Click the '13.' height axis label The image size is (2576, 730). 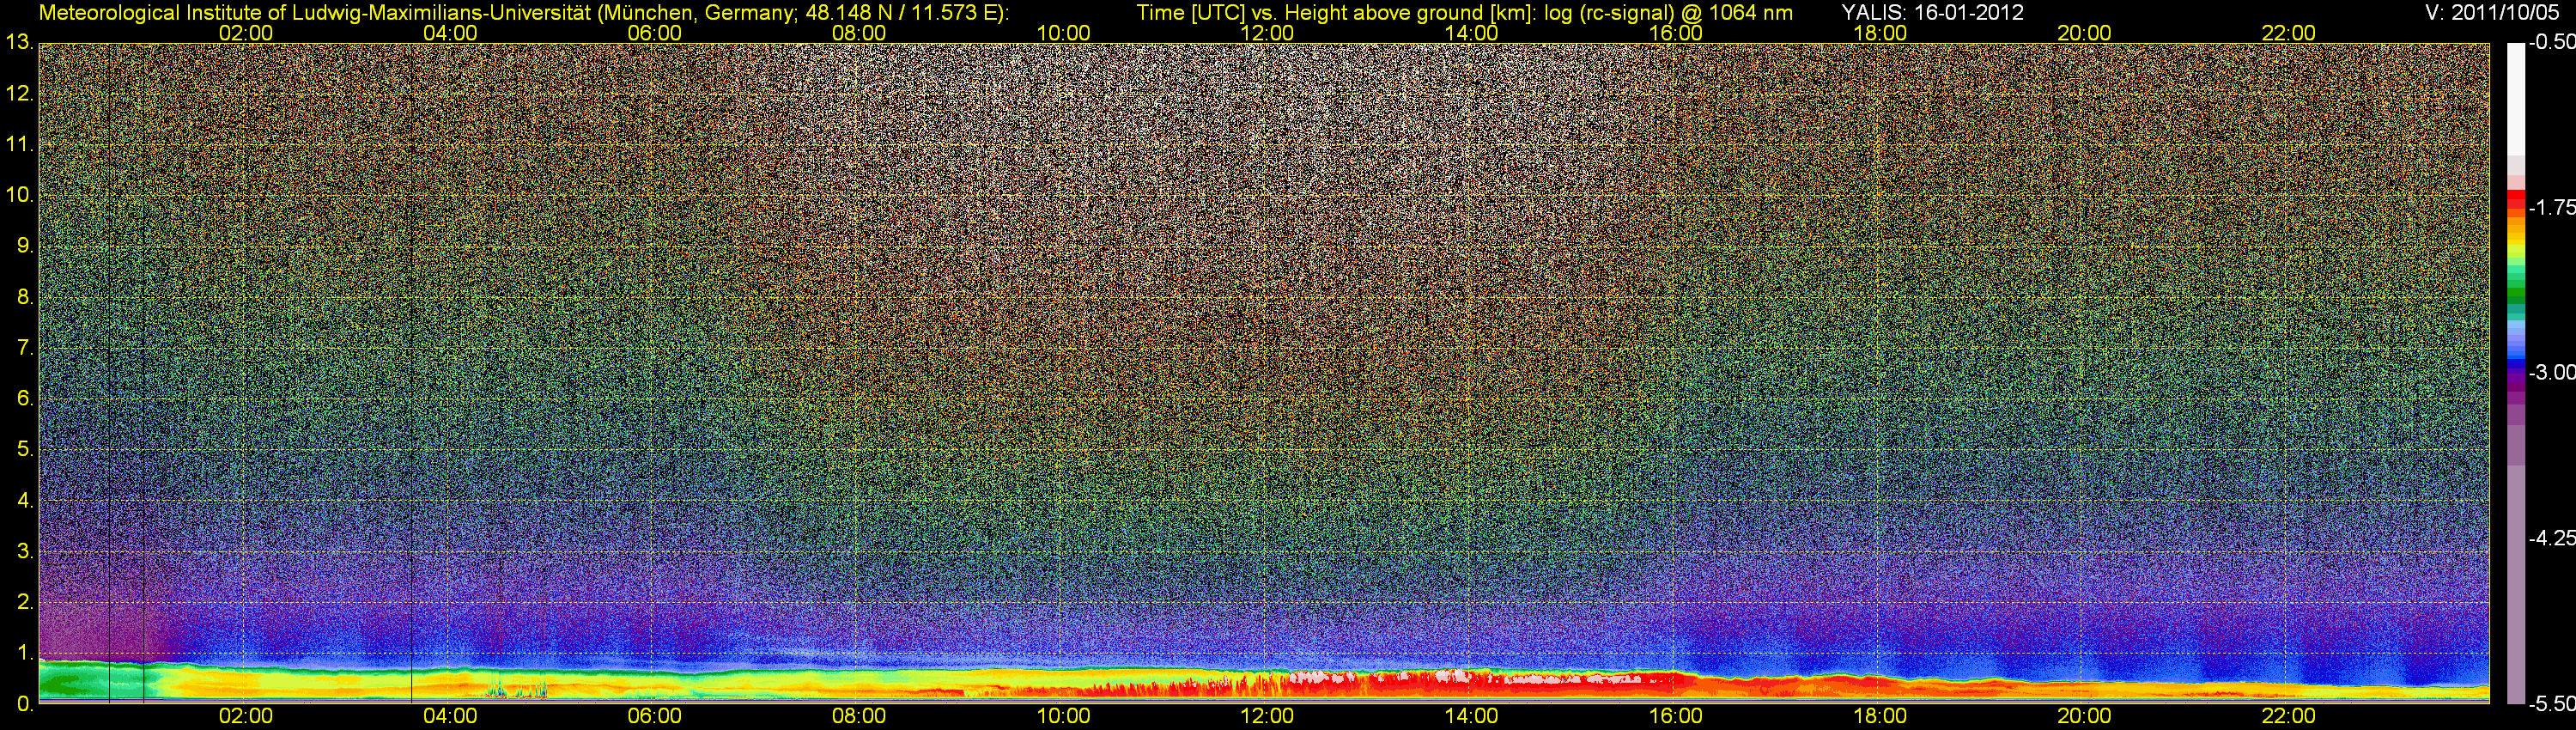click(19, 43)
